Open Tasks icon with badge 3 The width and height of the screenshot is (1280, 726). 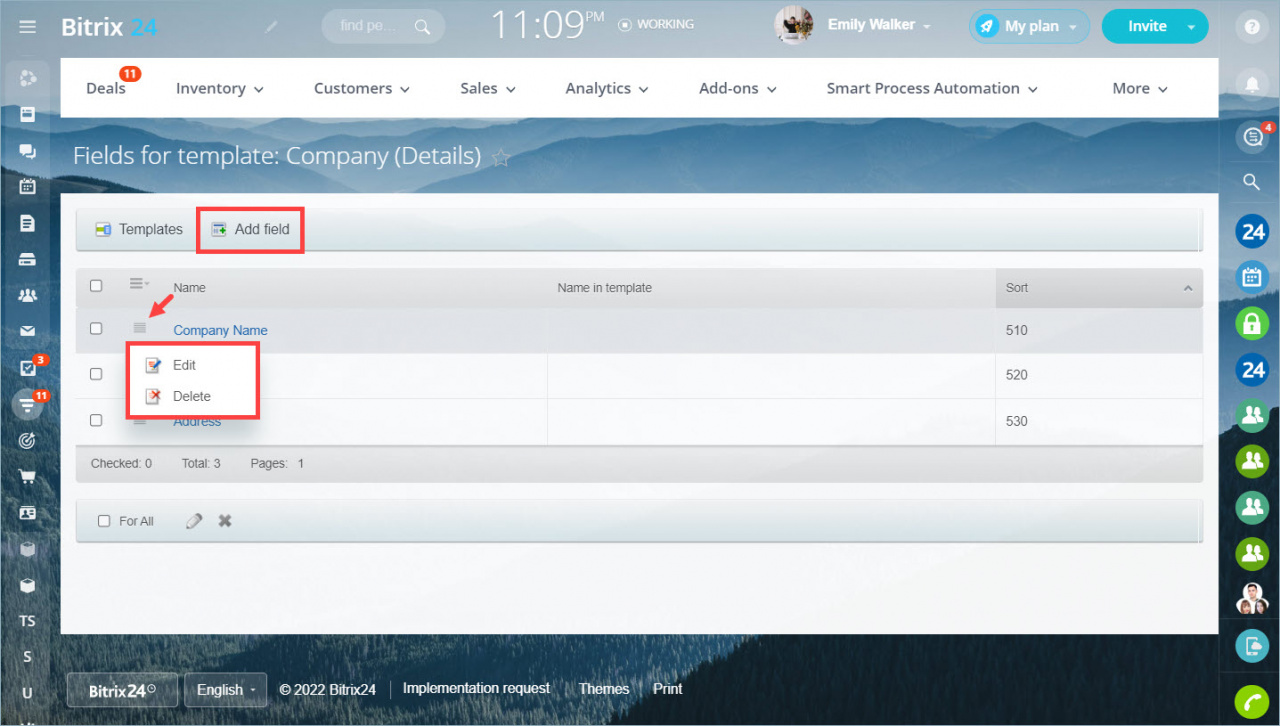[x=28, y=368]
